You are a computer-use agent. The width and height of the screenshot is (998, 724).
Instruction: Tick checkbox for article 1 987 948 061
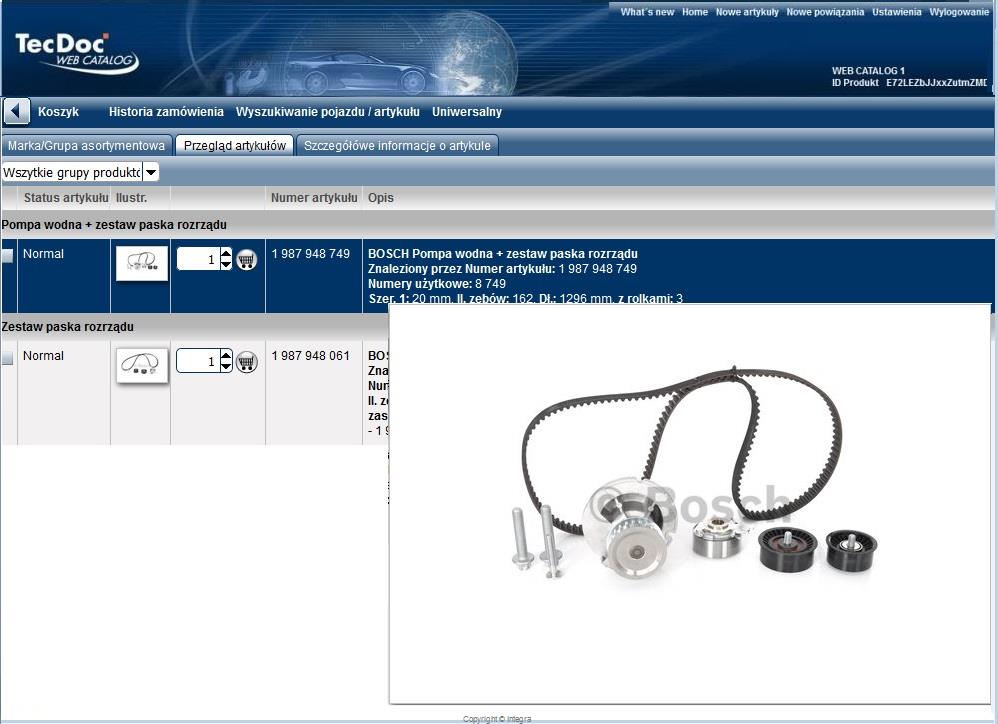pyautogui.click(x=8, y=358)
